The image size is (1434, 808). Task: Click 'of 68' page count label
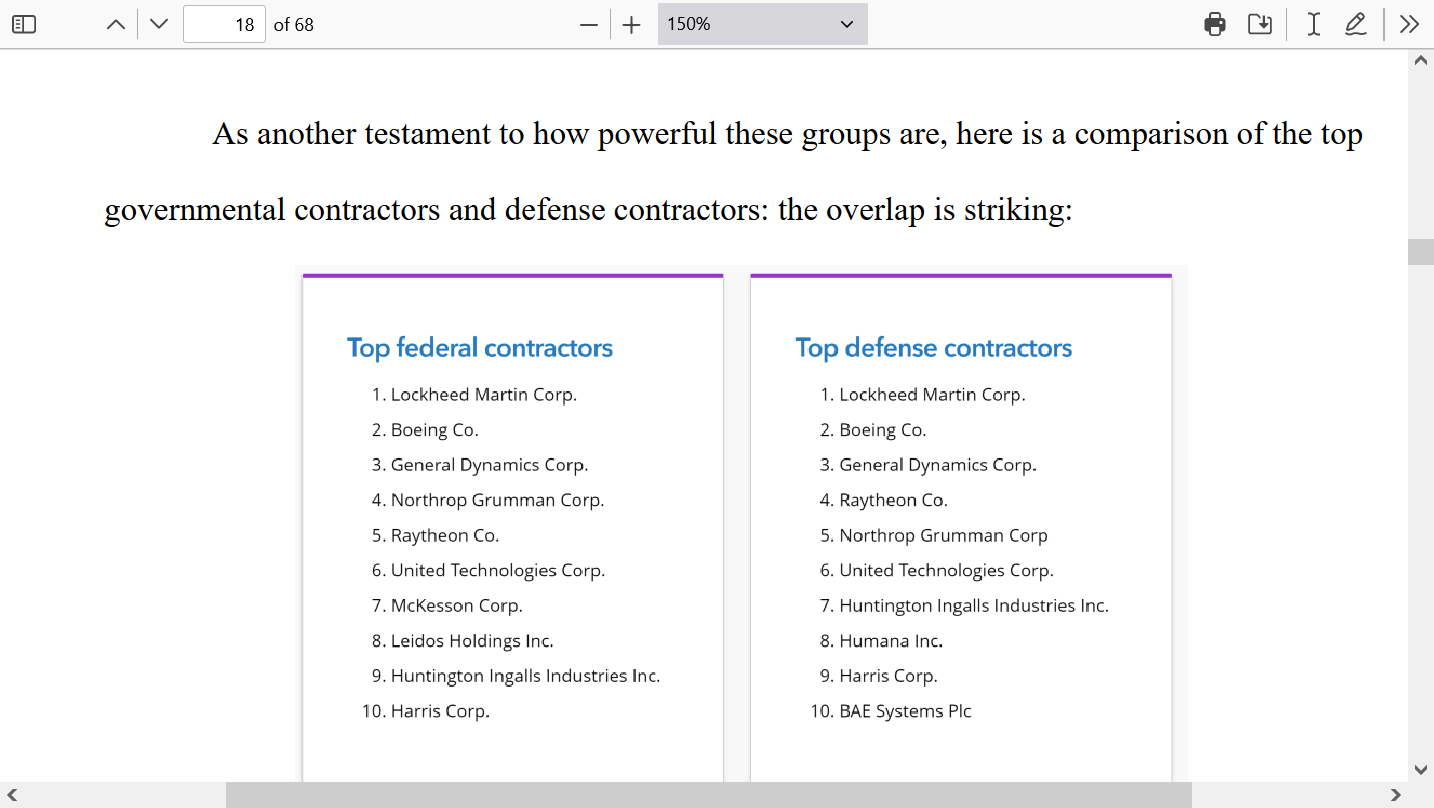coord(294,24)
